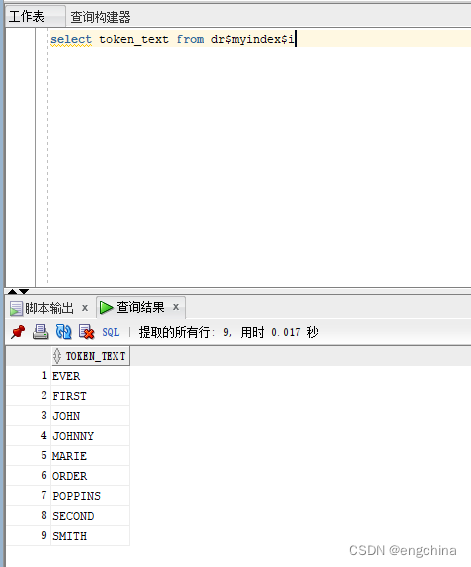Click the delete row icon with red X
471x567 pixels.
pos(86,332)
